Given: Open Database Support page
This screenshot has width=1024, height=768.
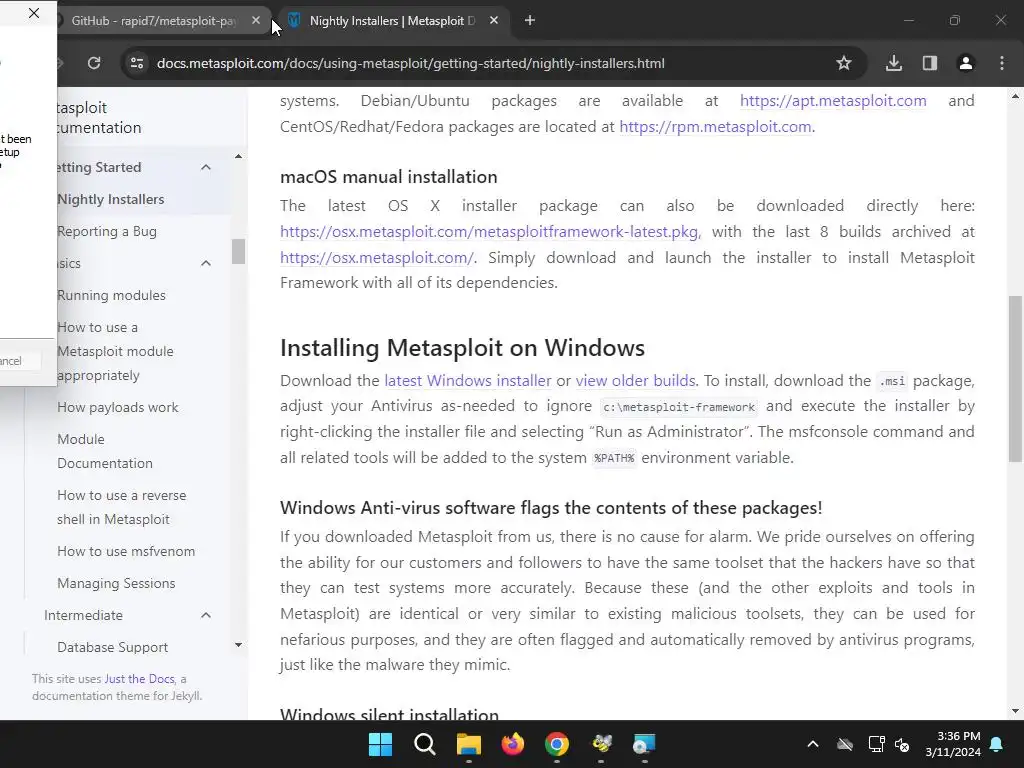Looking at the screenshot, I should click(x=112, y=647).
